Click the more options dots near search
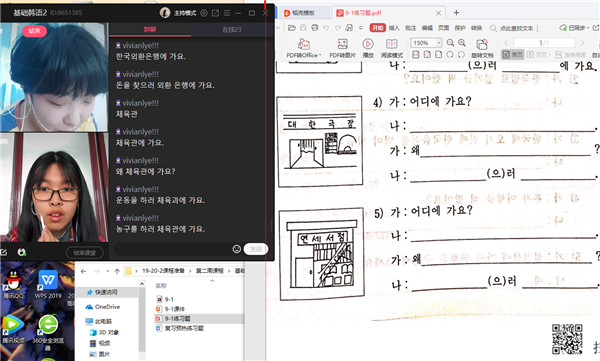 coord(538,28)
